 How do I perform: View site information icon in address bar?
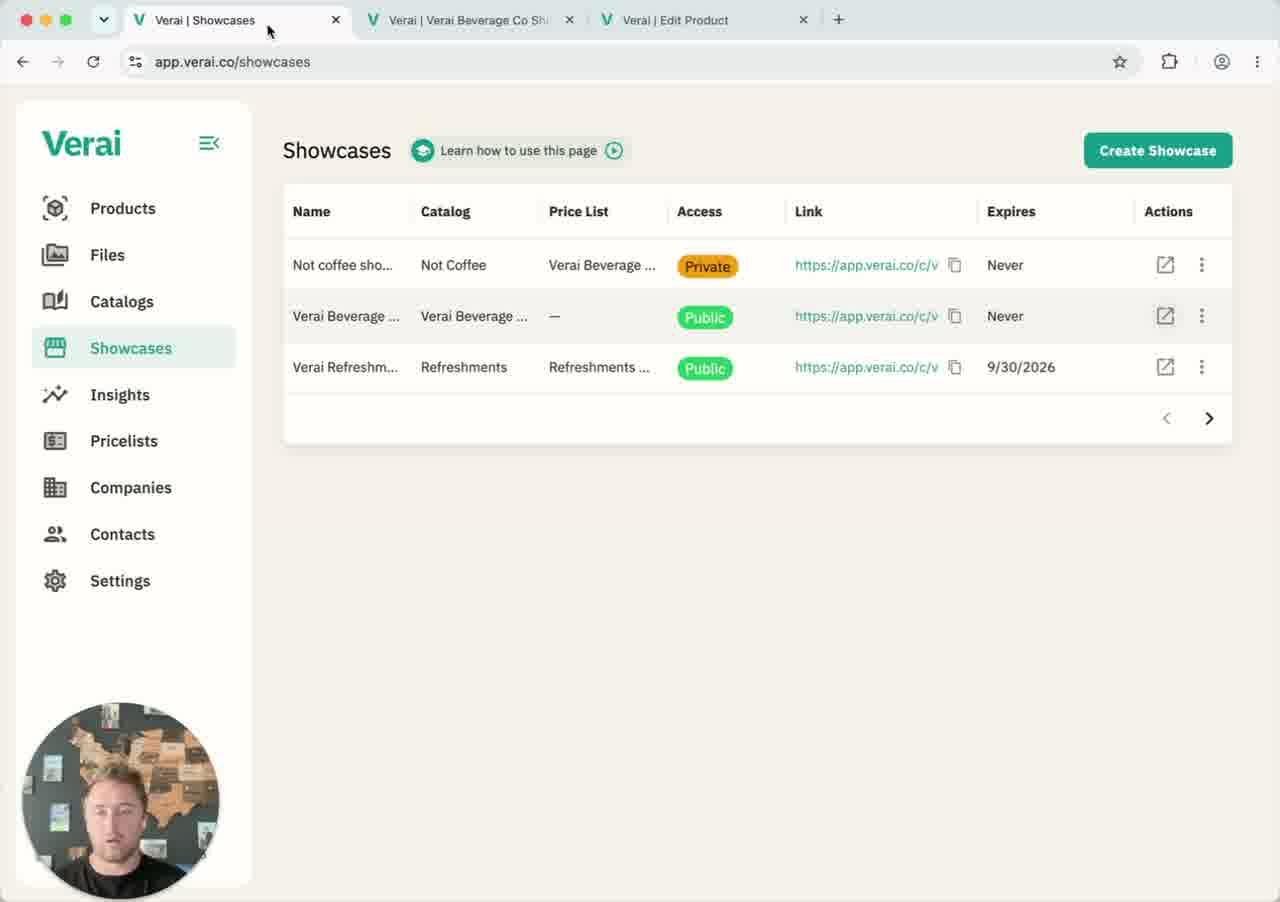pos(135,62)
